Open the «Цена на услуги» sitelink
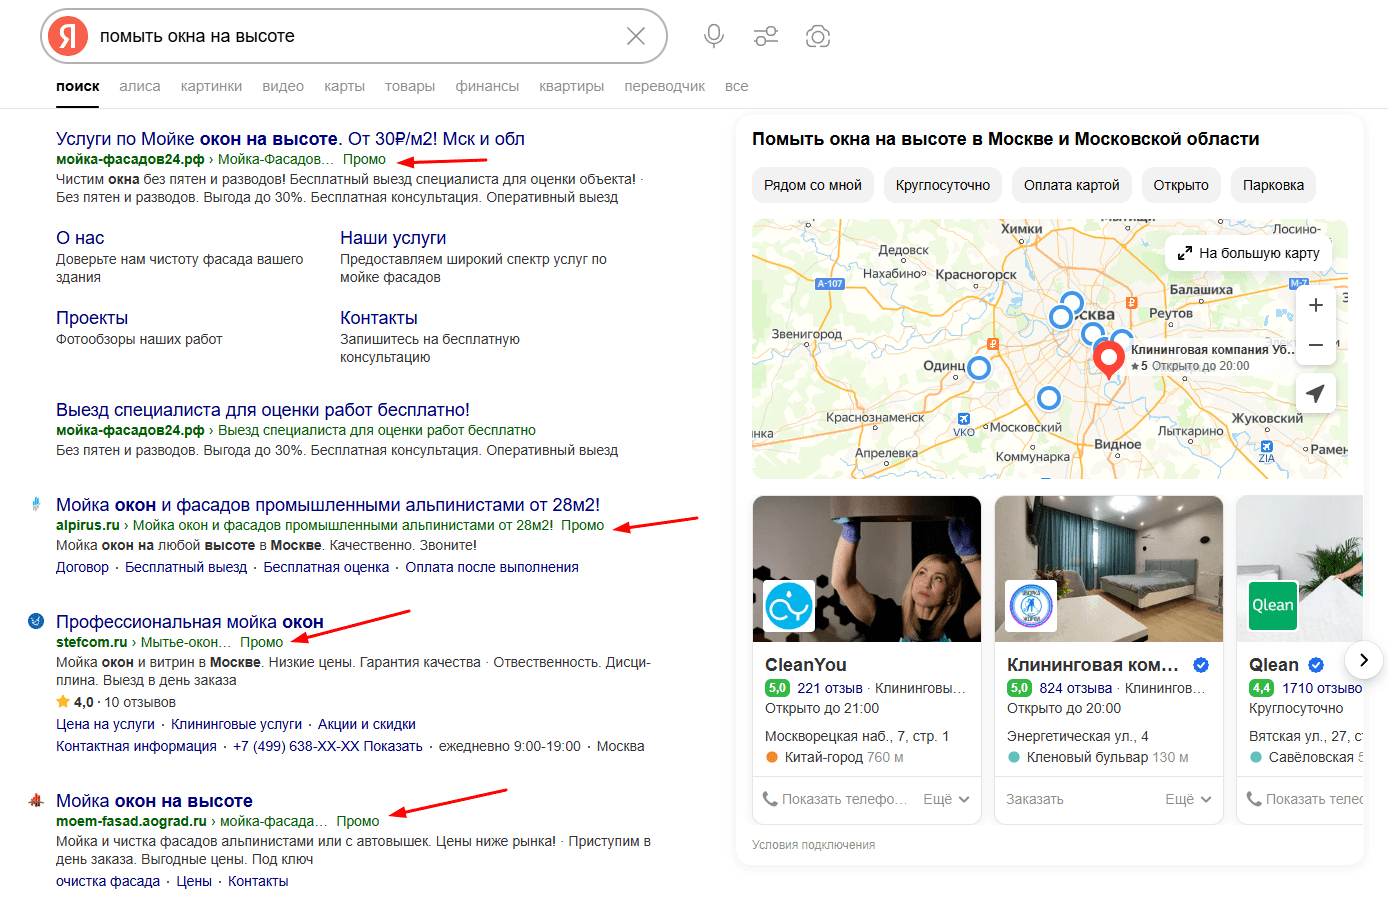The image size is (1388, 908). (x=105, y=724)
